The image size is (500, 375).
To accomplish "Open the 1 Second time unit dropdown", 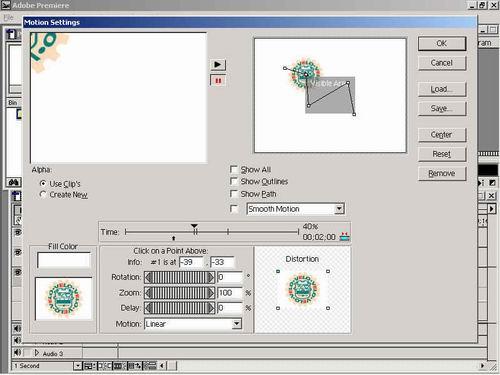I will [77, 366].
